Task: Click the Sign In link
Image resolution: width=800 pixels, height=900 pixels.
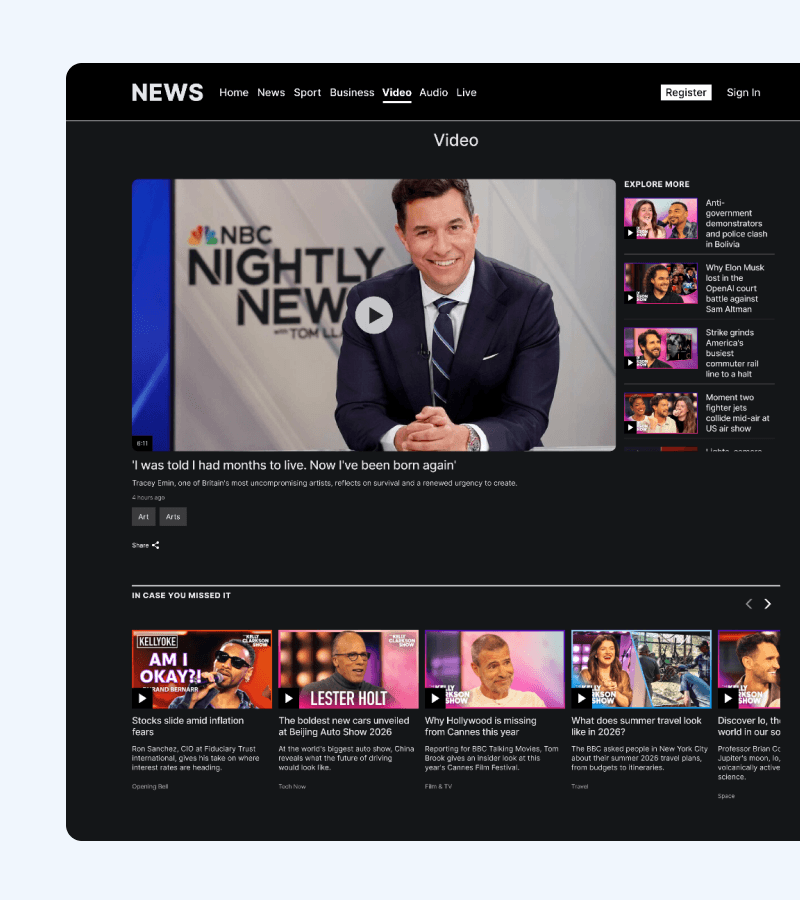Action: 743,92
